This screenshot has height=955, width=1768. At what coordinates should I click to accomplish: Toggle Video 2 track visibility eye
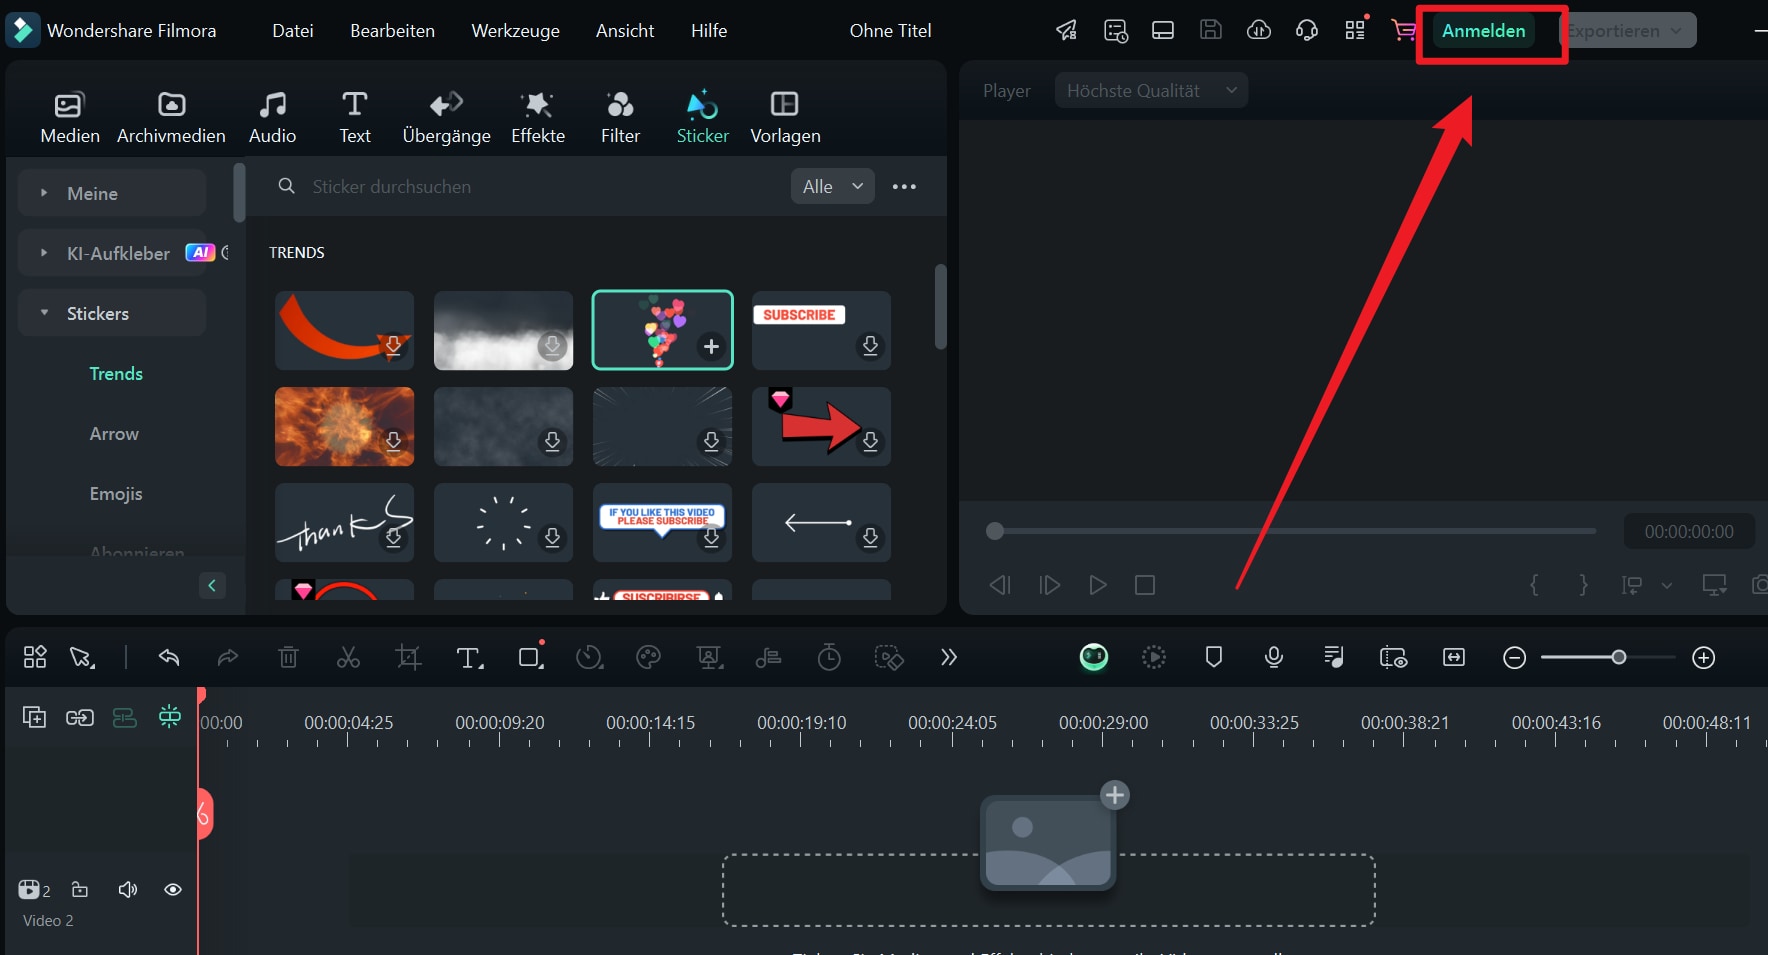(173, 890)
